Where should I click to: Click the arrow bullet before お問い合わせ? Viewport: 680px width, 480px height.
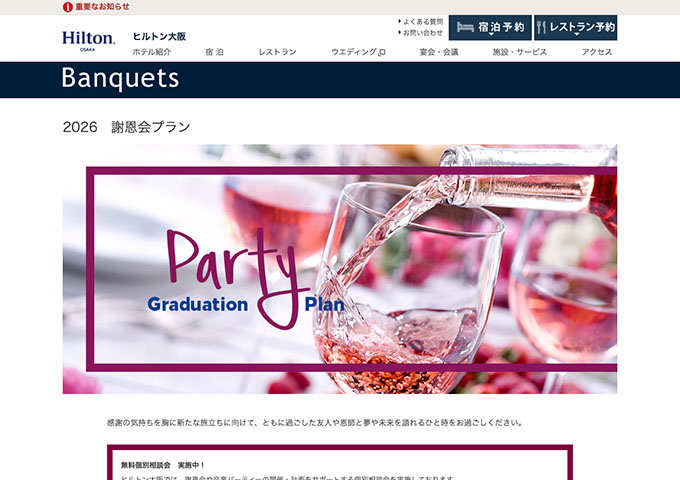point(399,33)
